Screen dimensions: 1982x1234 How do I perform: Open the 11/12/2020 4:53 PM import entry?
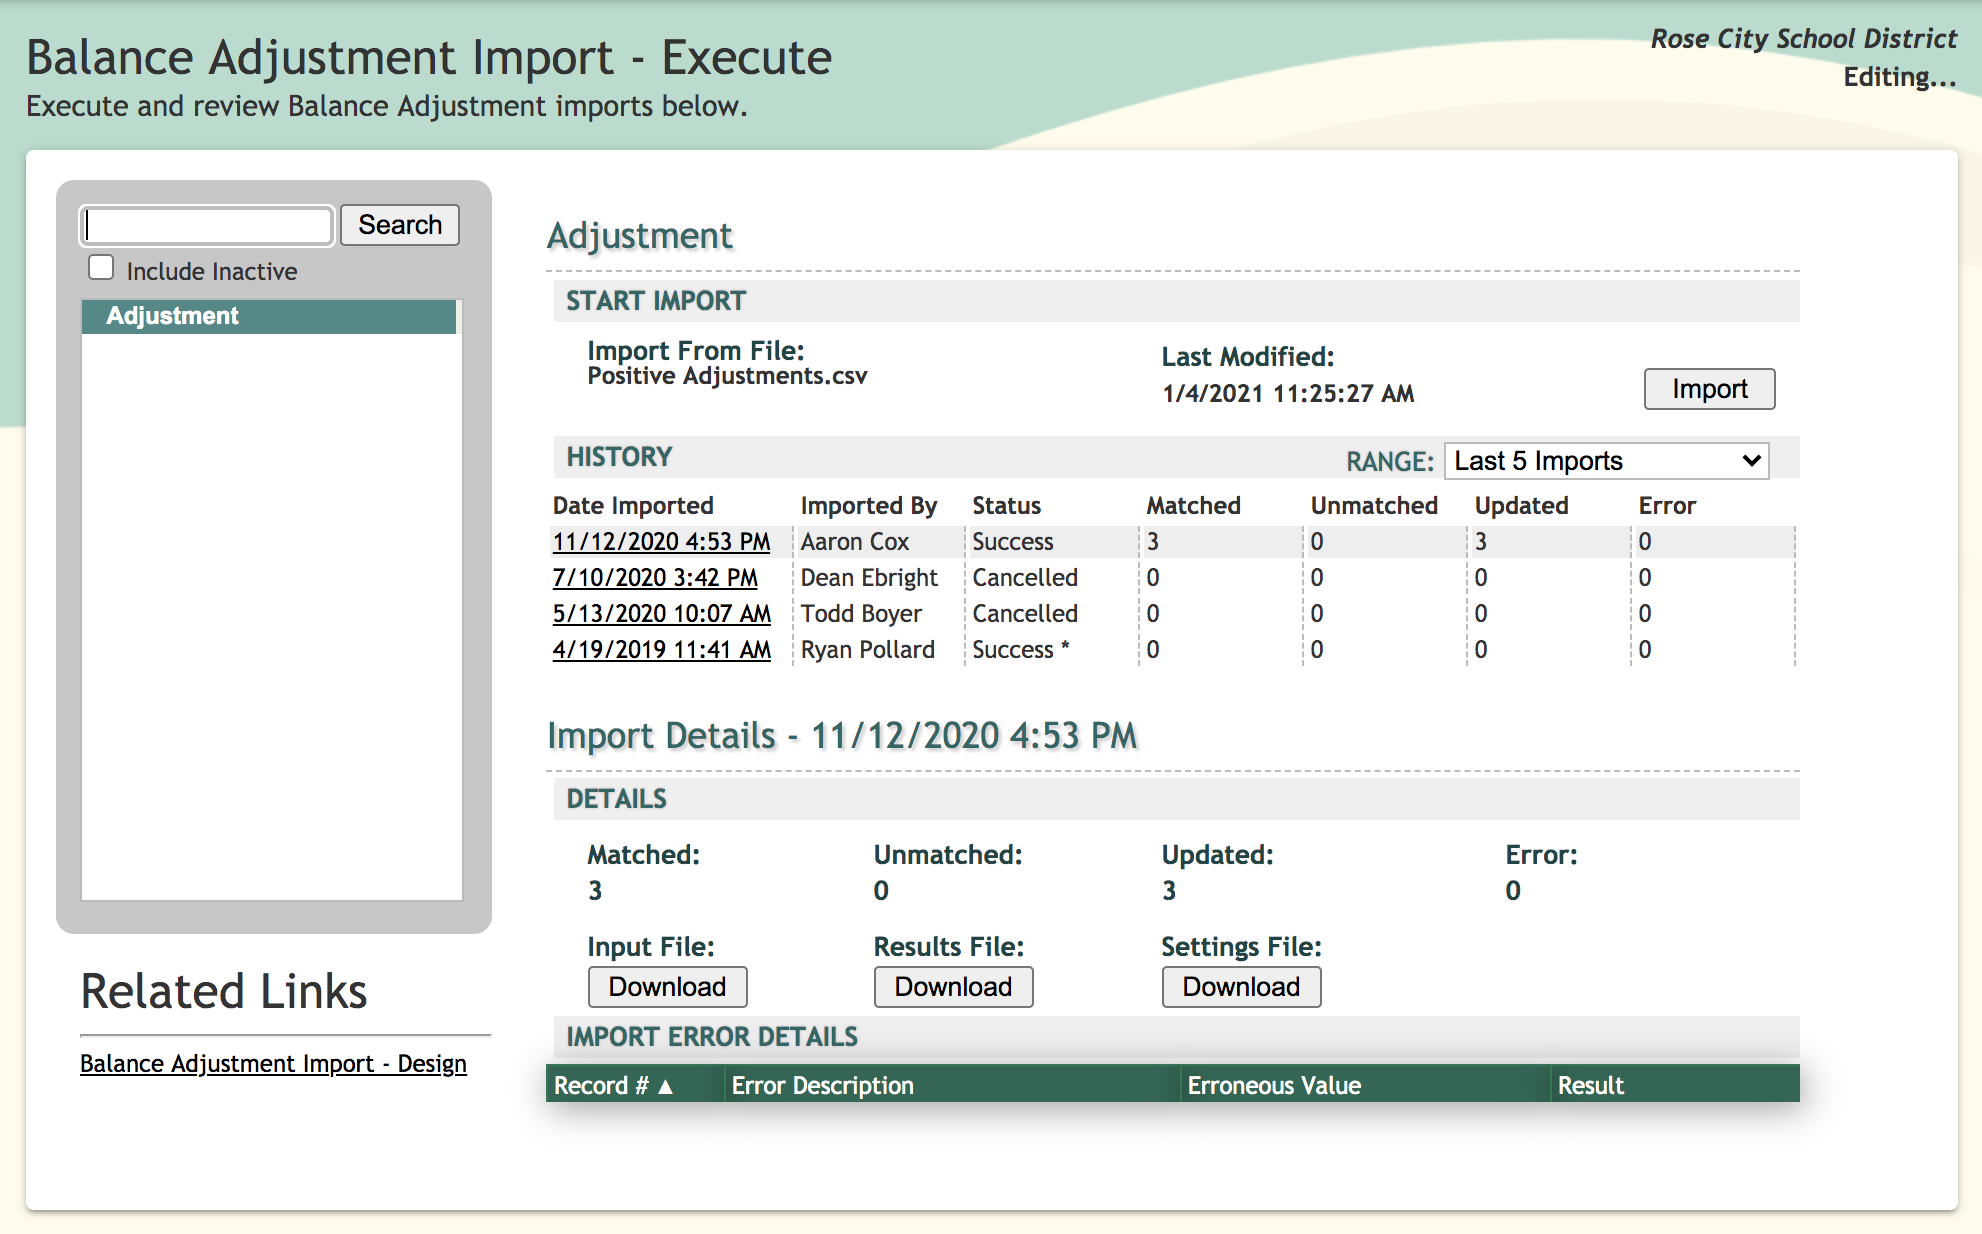point(661,542)
